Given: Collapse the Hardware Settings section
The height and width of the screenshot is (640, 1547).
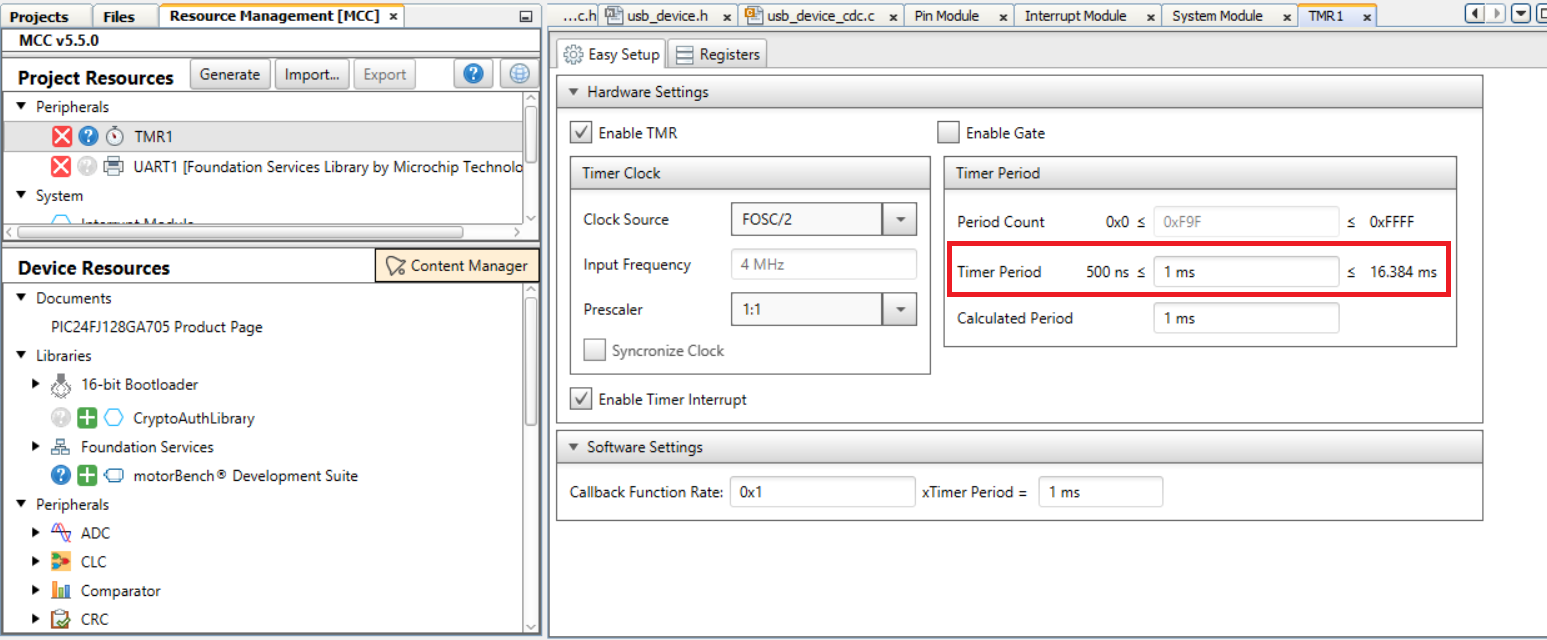Looking at the screenshot, I should tap(573, 92).
